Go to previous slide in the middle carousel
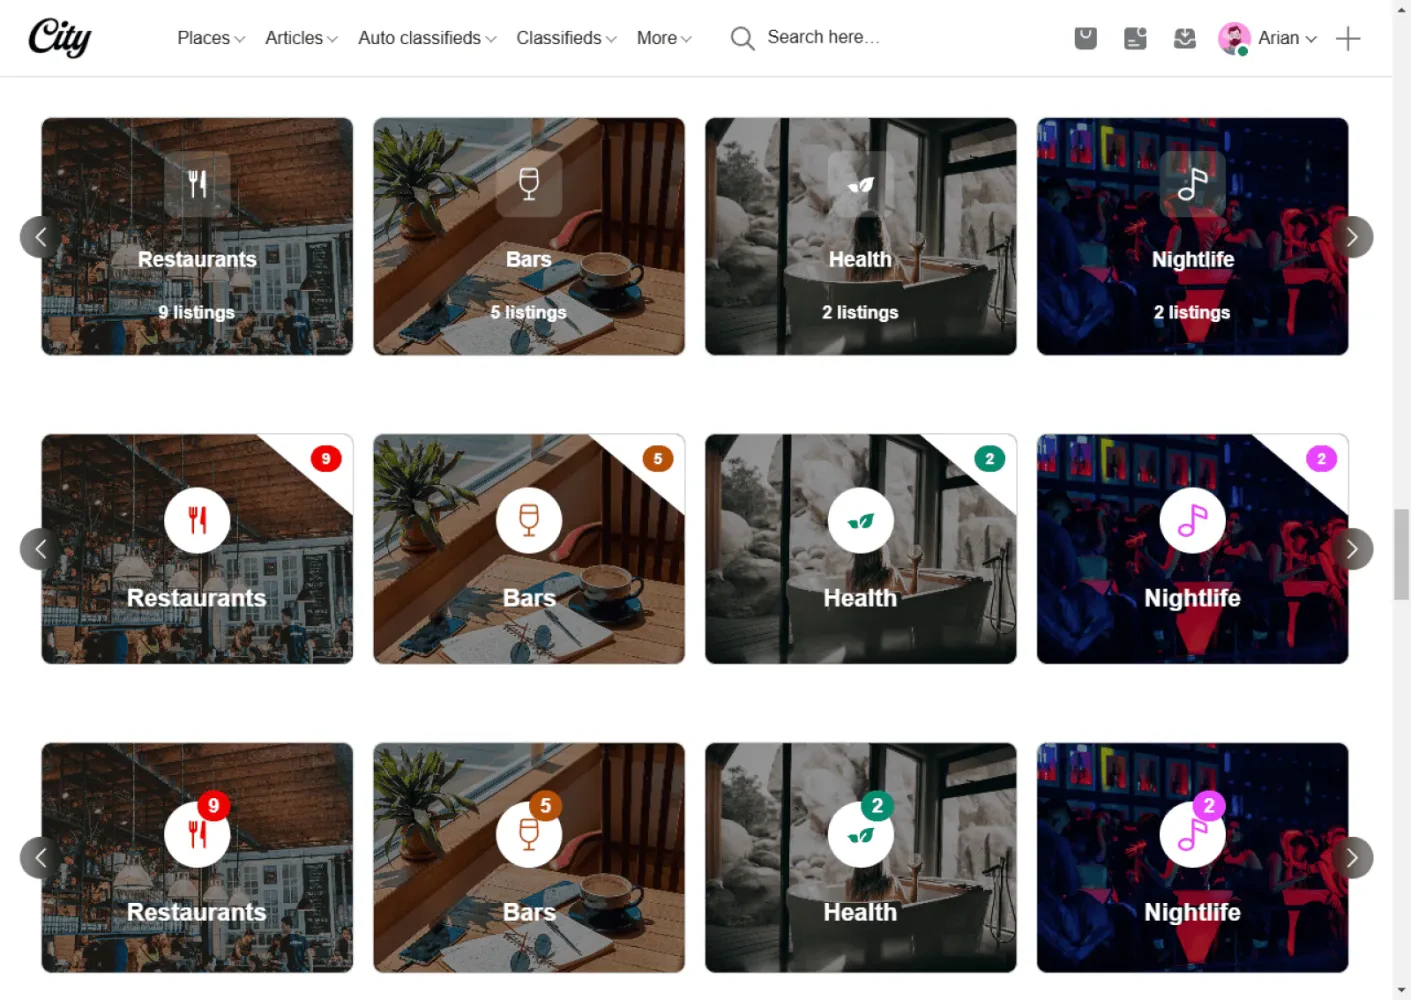The width and height of the screenshot is (1411, 1000). [x=40, y=549]
